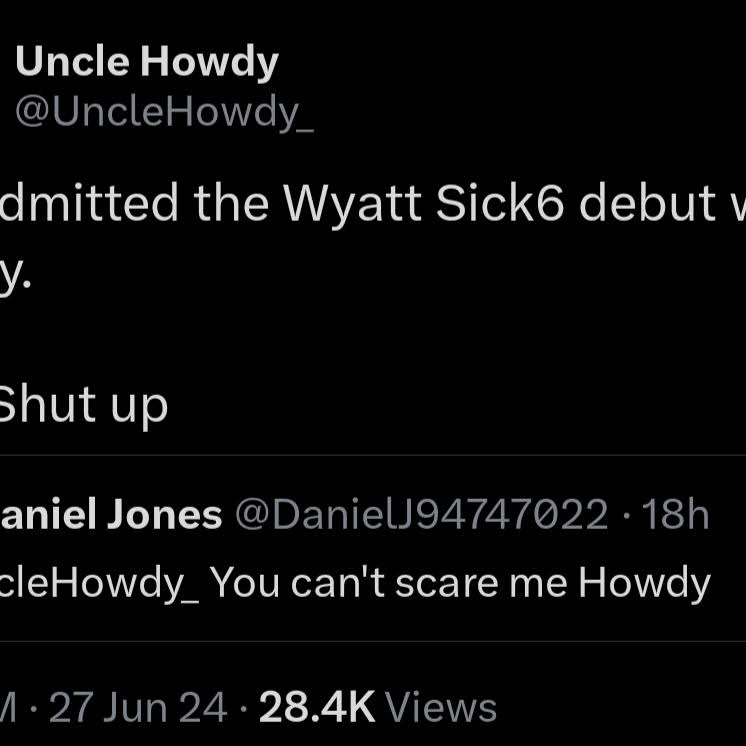Image resolution: width=746 pixels, height=746 pixels.
Task: Open Uncle Howdy's profile via display name
Action: (x=146, y=63)
